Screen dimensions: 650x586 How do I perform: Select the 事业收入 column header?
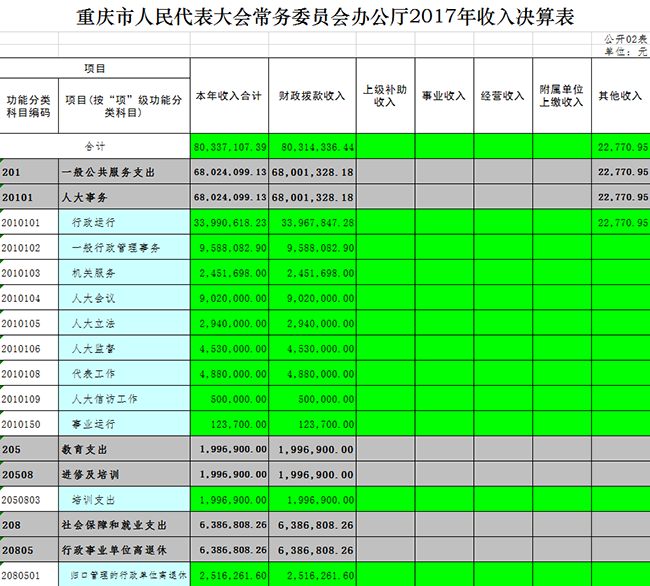[443, 96]
